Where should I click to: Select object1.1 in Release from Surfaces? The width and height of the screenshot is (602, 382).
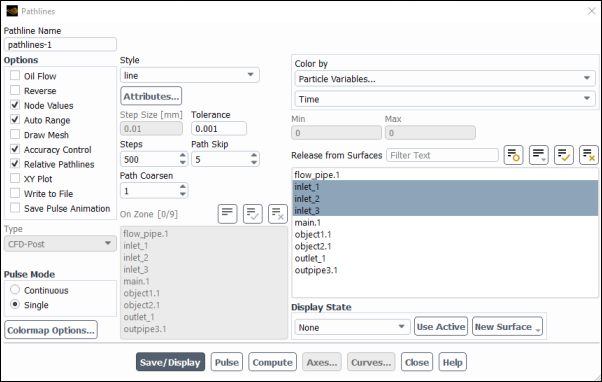point(445,234)
